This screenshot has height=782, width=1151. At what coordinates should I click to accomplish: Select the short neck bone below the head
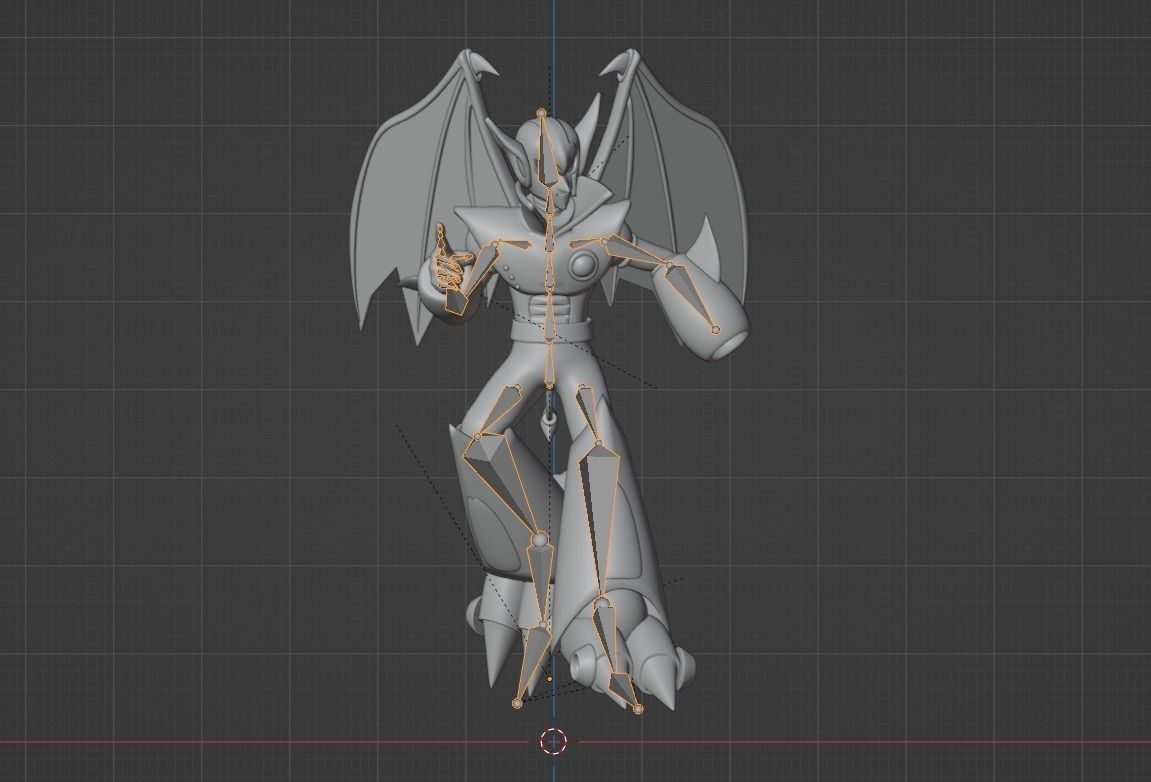549,201
